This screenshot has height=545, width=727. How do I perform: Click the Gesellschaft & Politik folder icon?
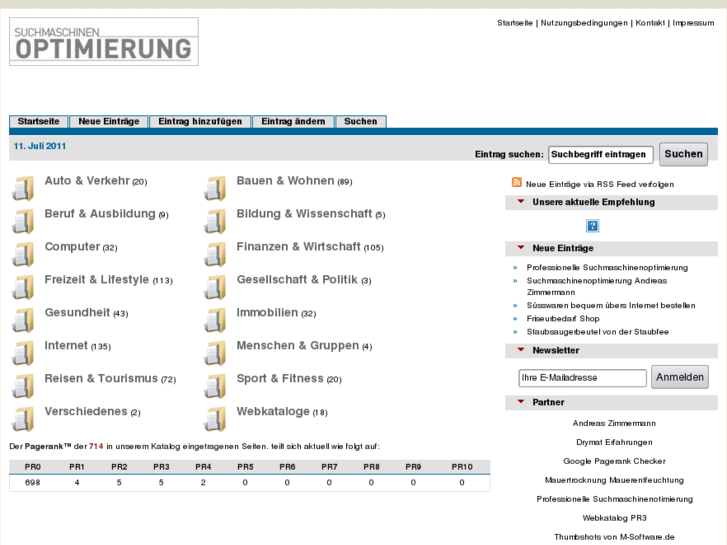click(215, 287)
